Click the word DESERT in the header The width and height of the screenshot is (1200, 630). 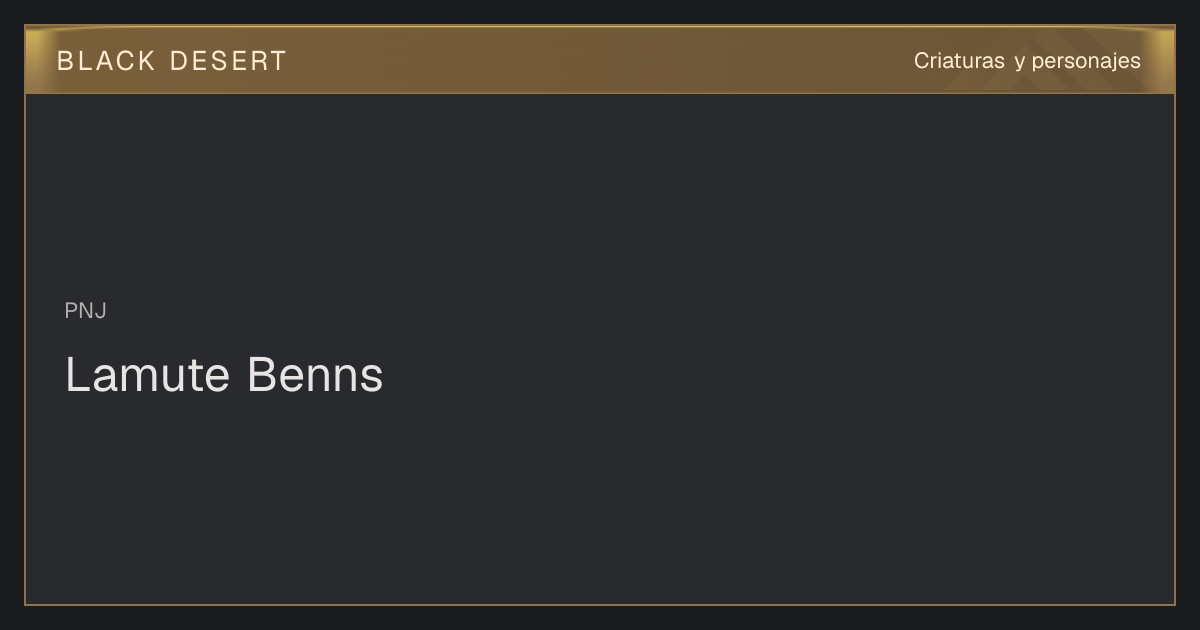click(228, 61)
